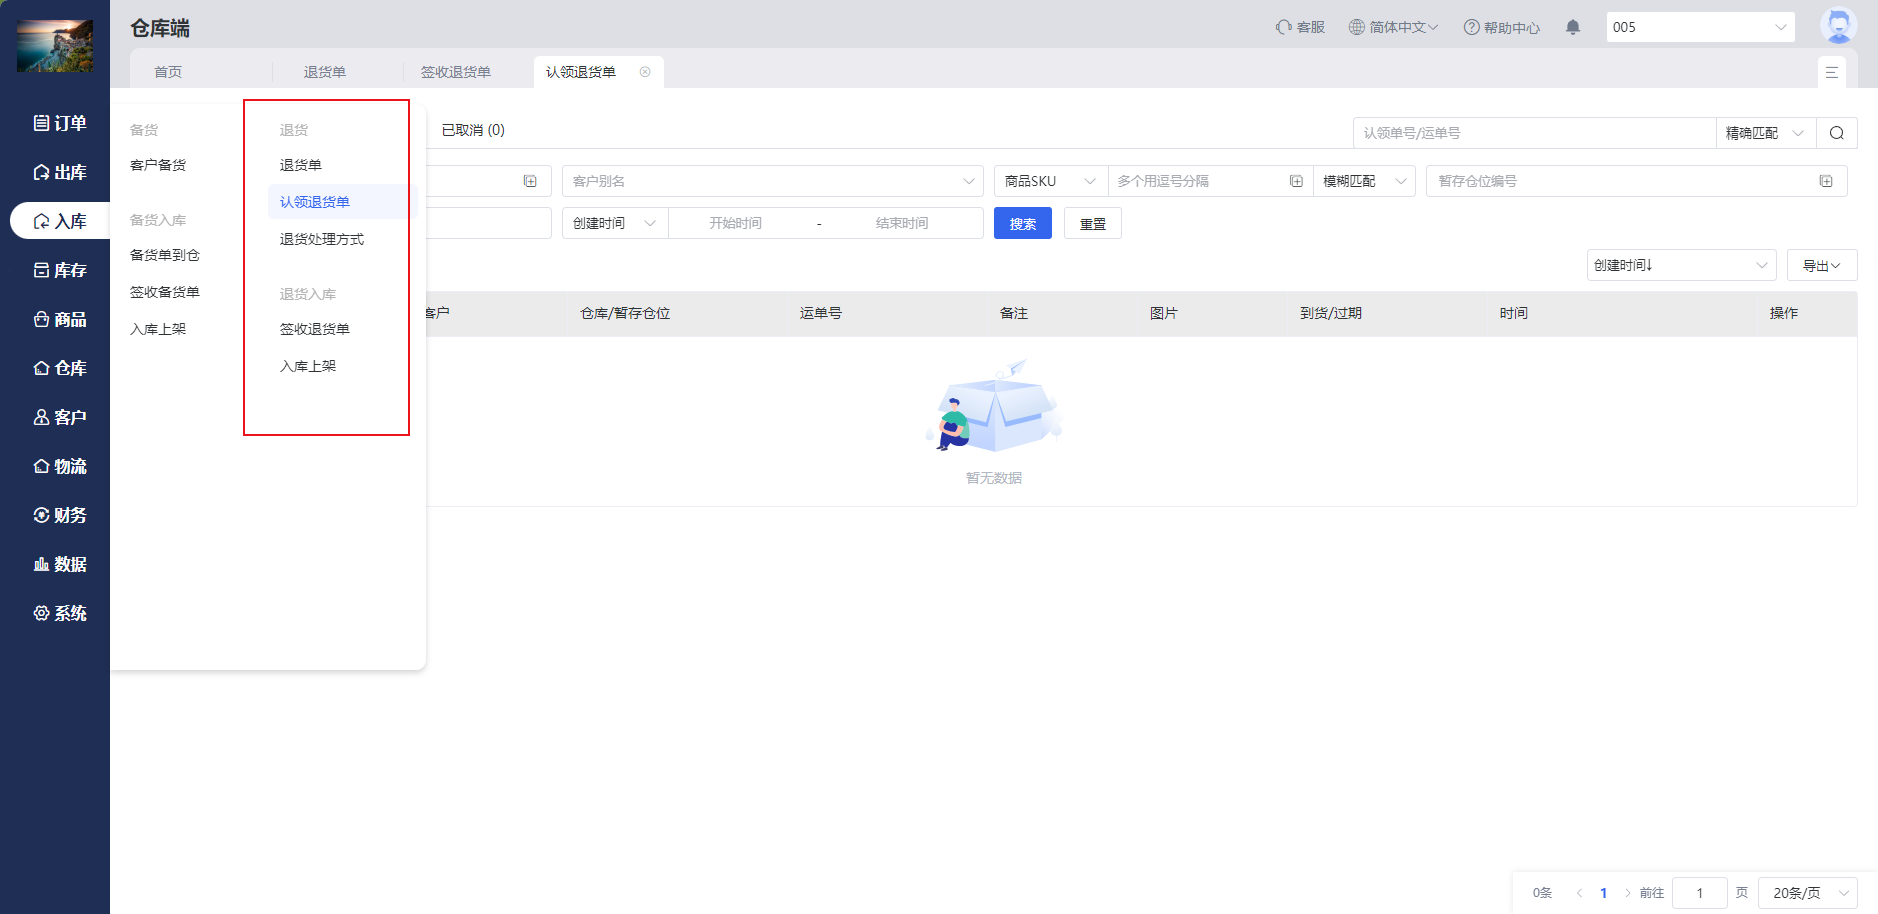The image size is (1878, 914).
Task: Close the 认领退货单 tab
Action: coord(645,72)
